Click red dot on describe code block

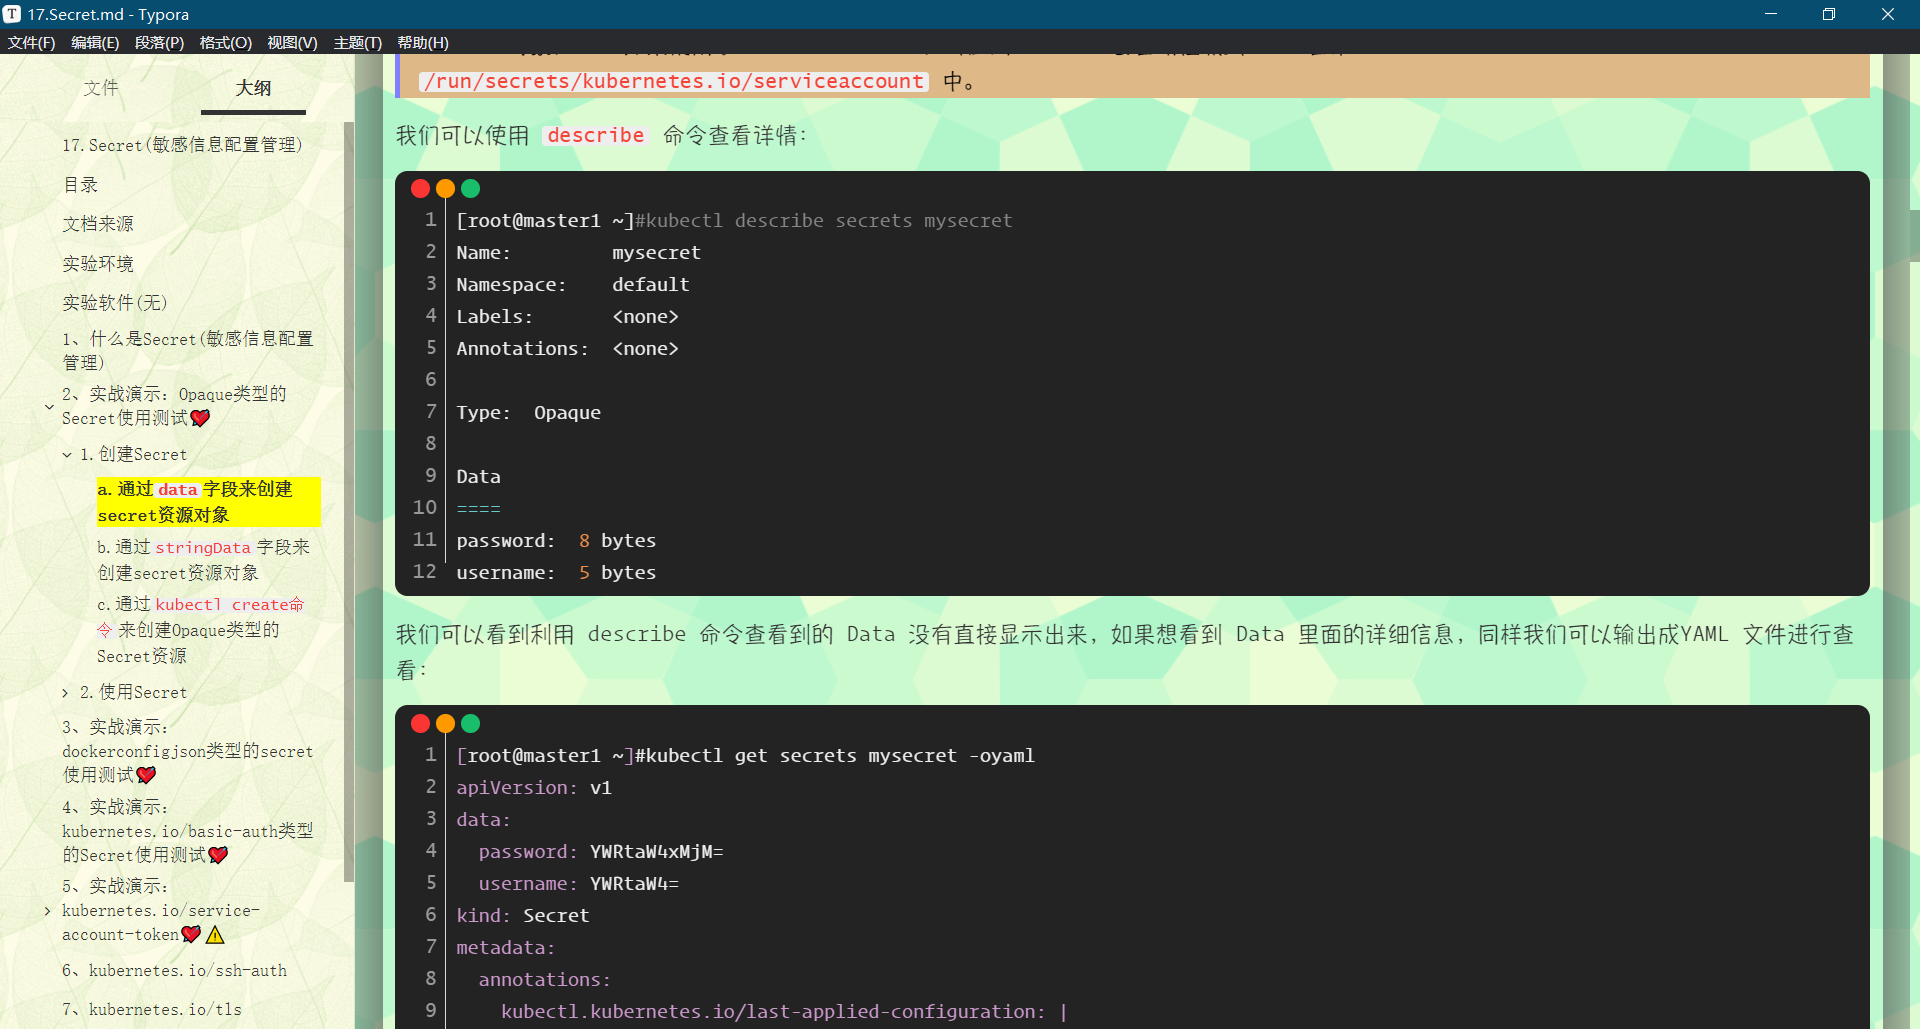420,188
